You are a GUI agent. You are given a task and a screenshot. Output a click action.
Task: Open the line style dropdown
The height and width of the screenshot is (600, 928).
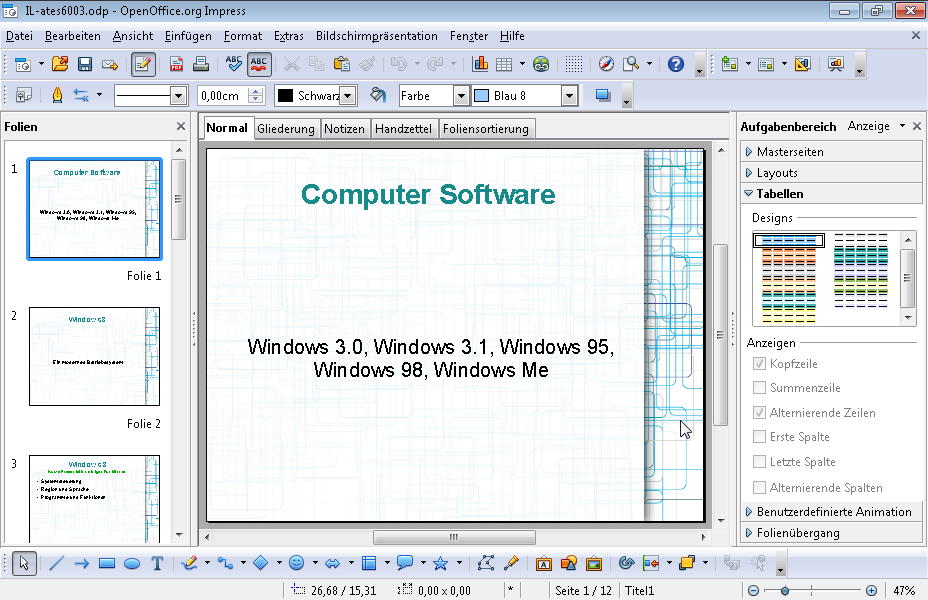click(x=178, y=96)
